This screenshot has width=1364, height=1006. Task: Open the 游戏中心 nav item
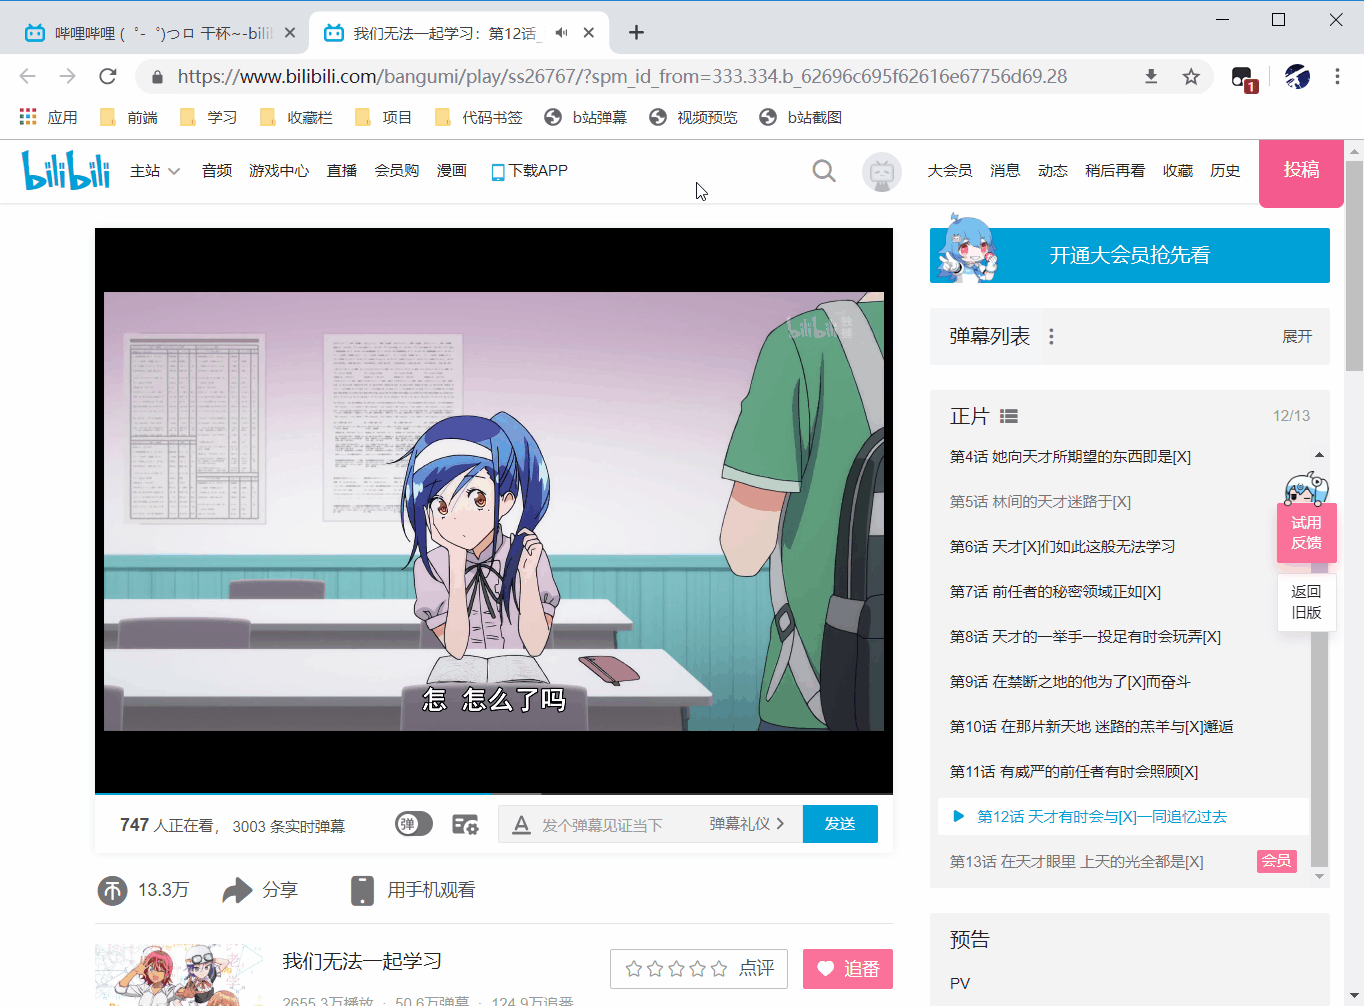pyautogui.click(x=279, y=171)
